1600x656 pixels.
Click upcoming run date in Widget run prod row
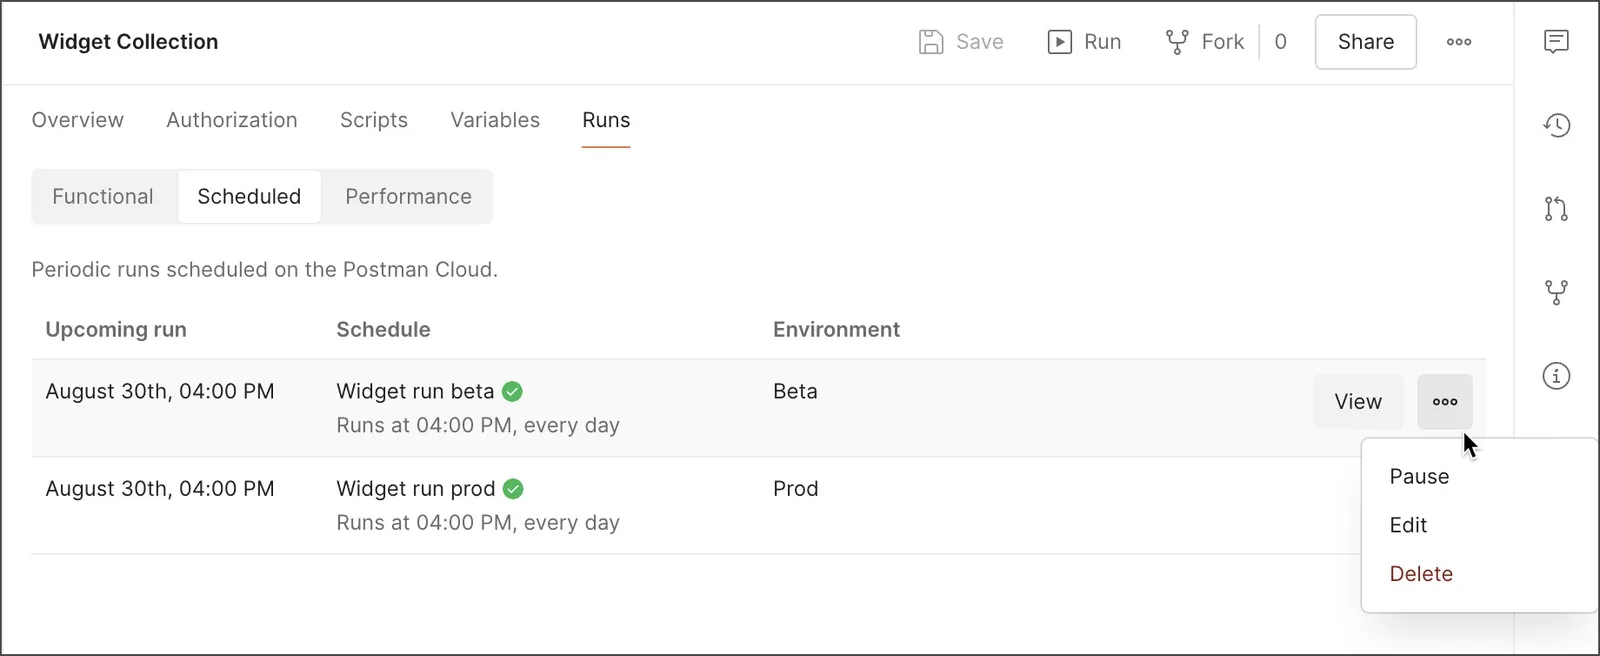tap(160, 489)
